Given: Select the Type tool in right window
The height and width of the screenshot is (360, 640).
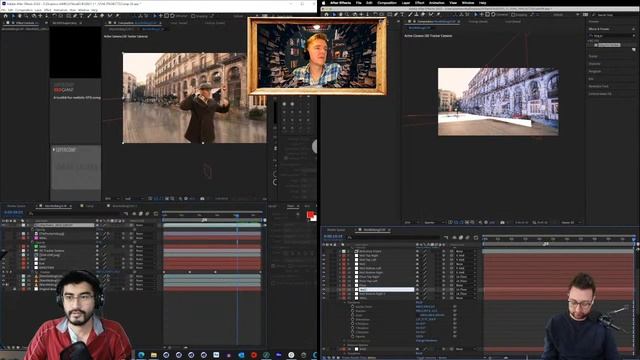Looking at the screenshot, I should click(x=402, y=14).
